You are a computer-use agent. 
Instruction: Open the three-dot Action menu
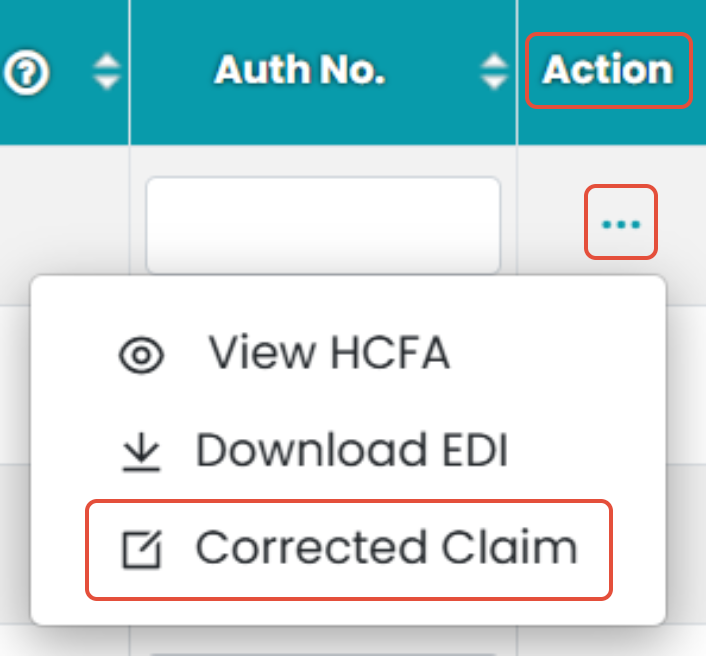click(620, 224)
